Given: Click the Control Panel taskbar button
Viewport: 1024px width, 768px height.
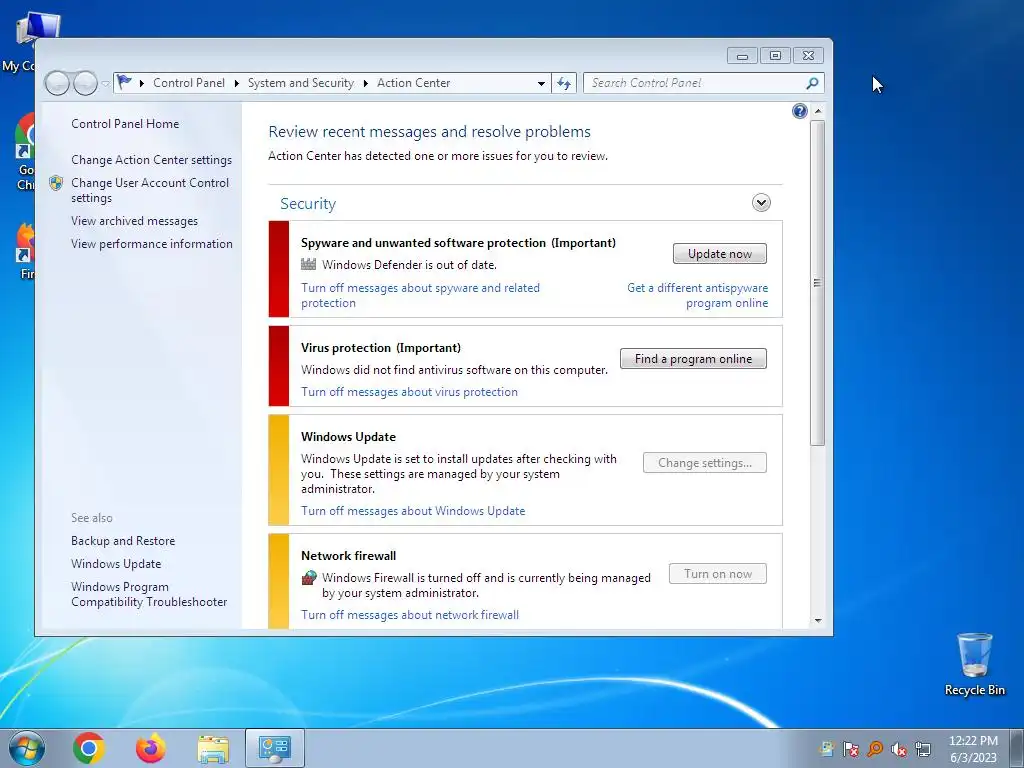Looking at the screenshot, I should 275,748.
